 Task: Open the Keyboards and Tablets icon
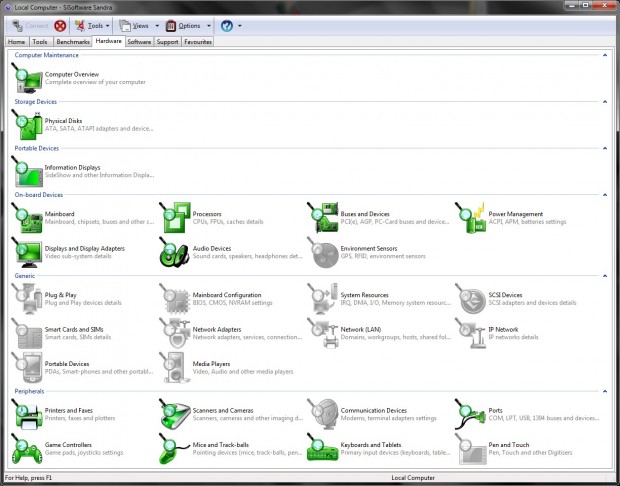323,449
